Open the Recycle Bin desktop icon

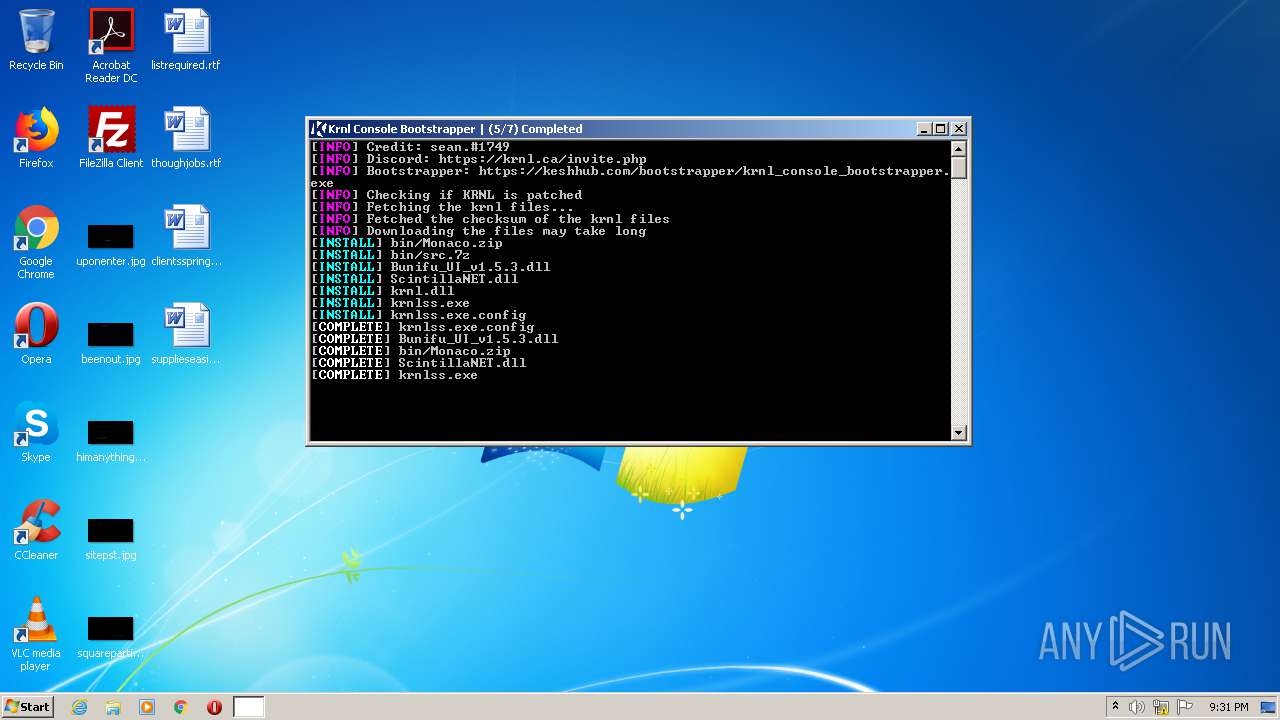[36, 40]
